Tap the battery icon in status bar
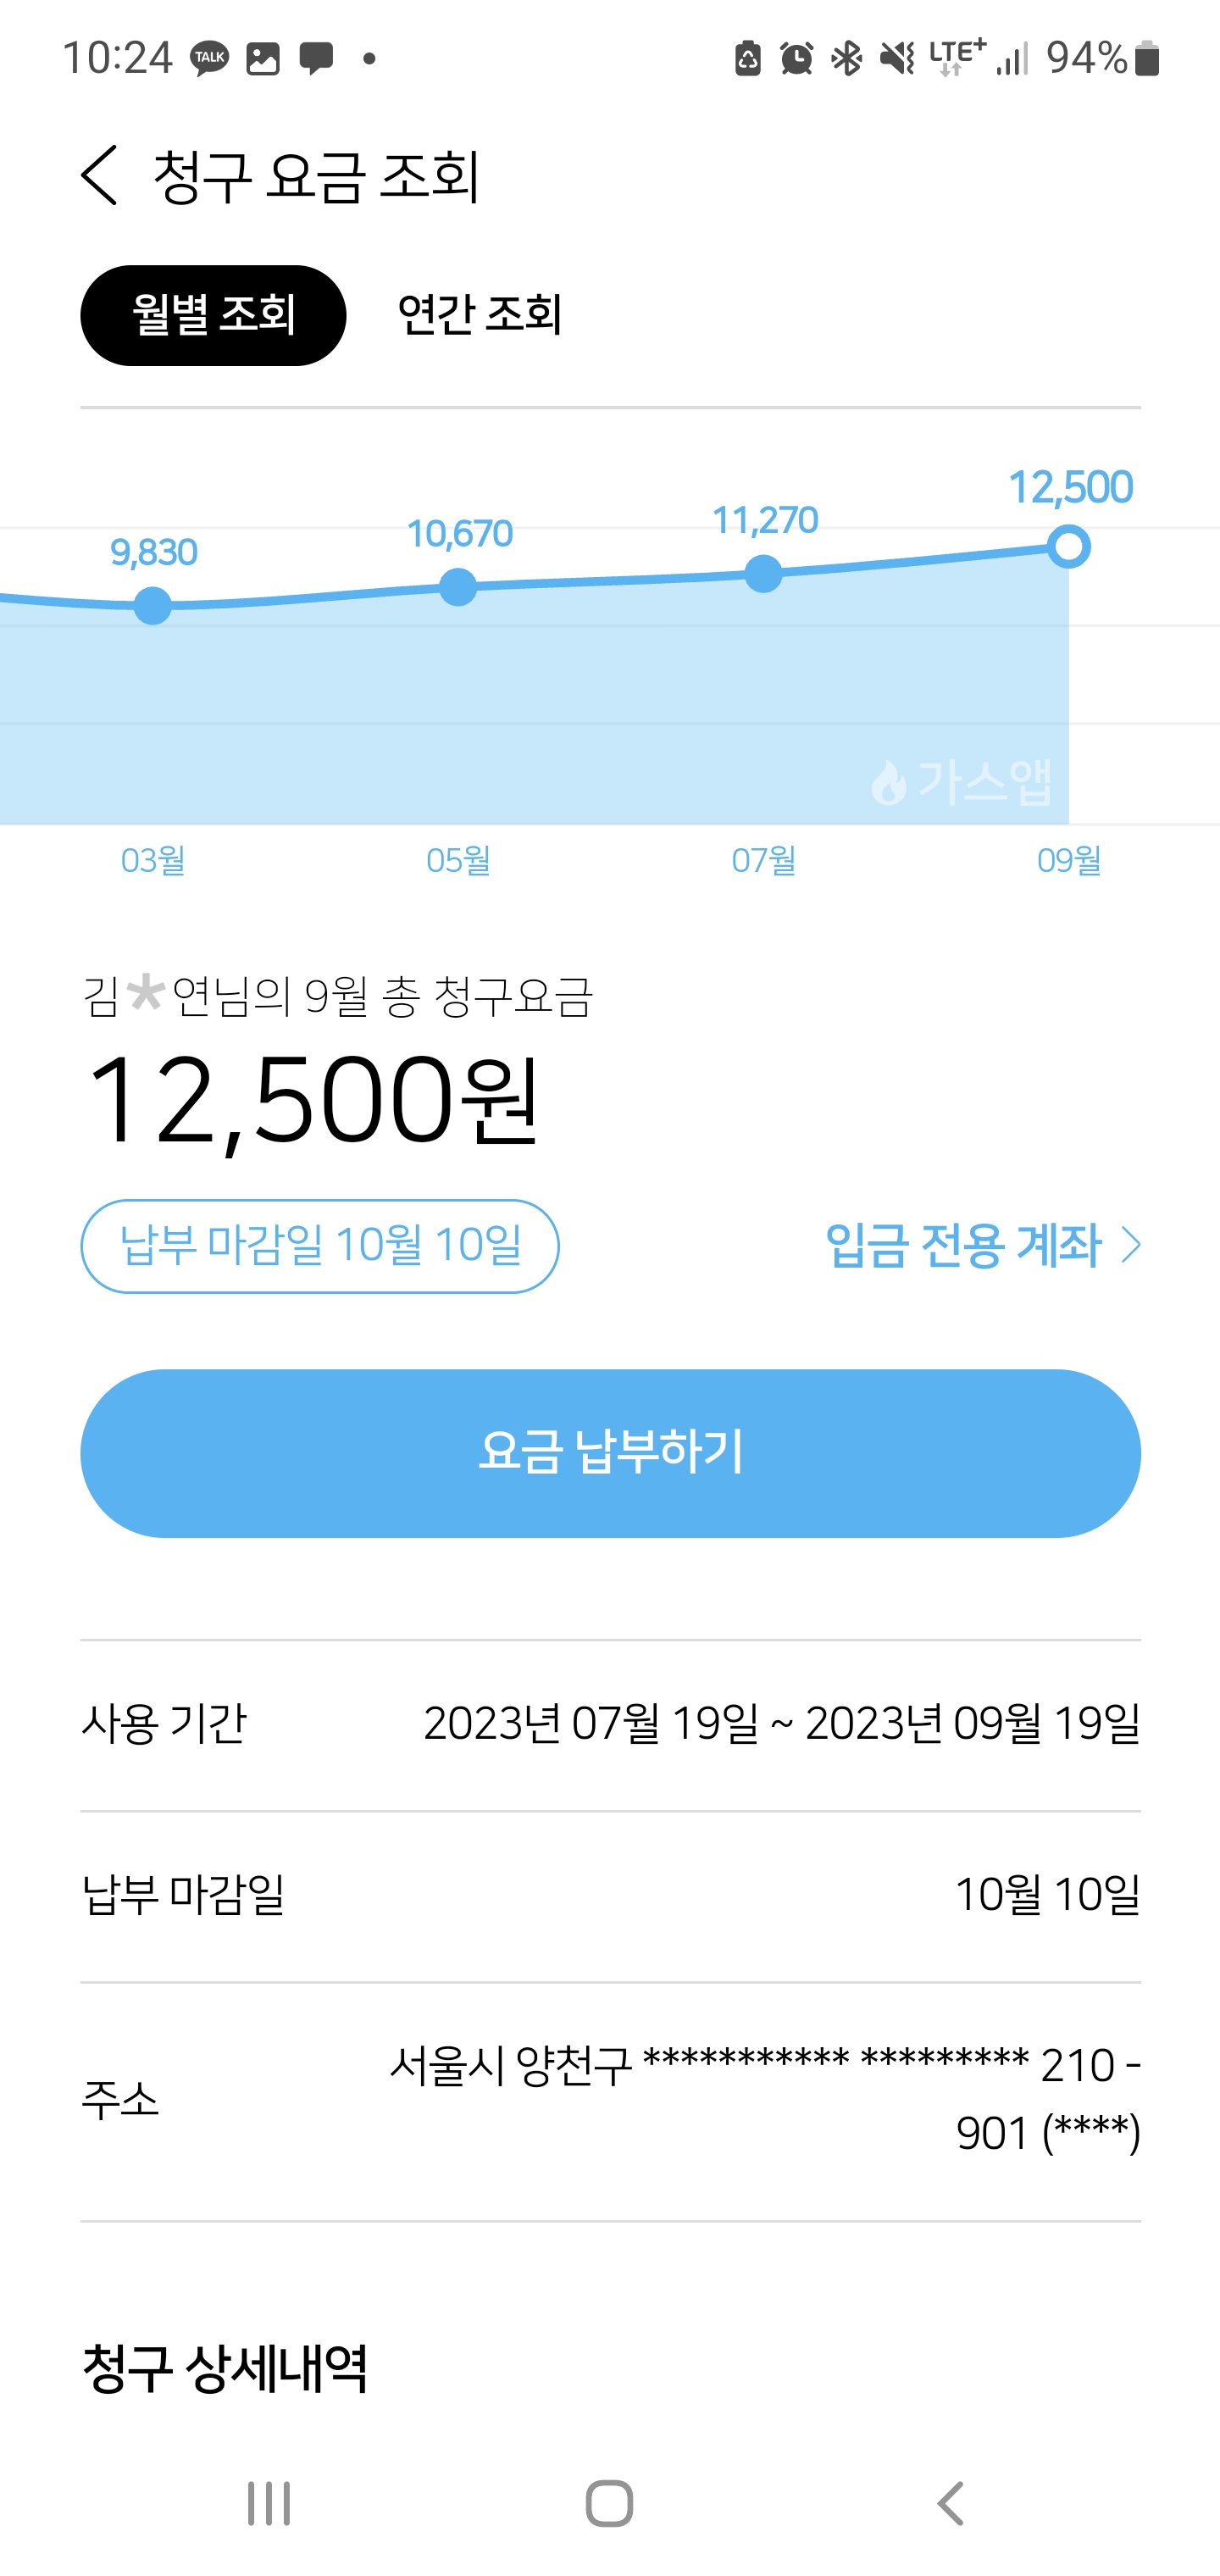The height and width of the screenshot is (2576, 1220). coord(1148,58)
